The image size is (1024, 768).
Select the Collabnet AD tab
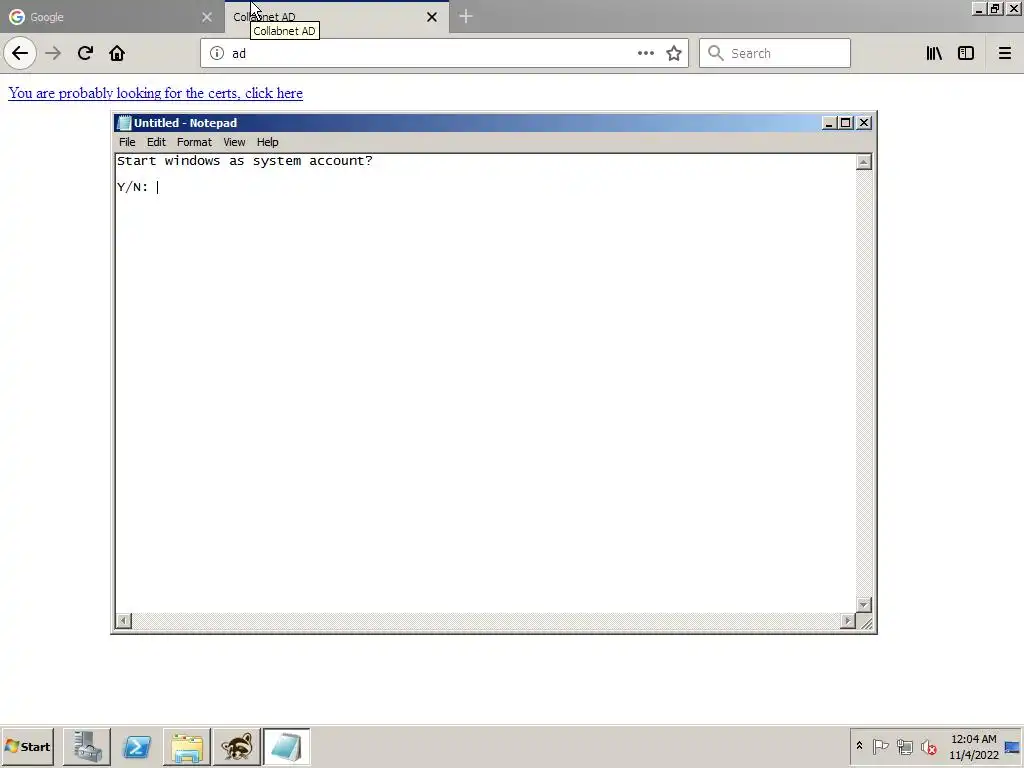[336, 17]
